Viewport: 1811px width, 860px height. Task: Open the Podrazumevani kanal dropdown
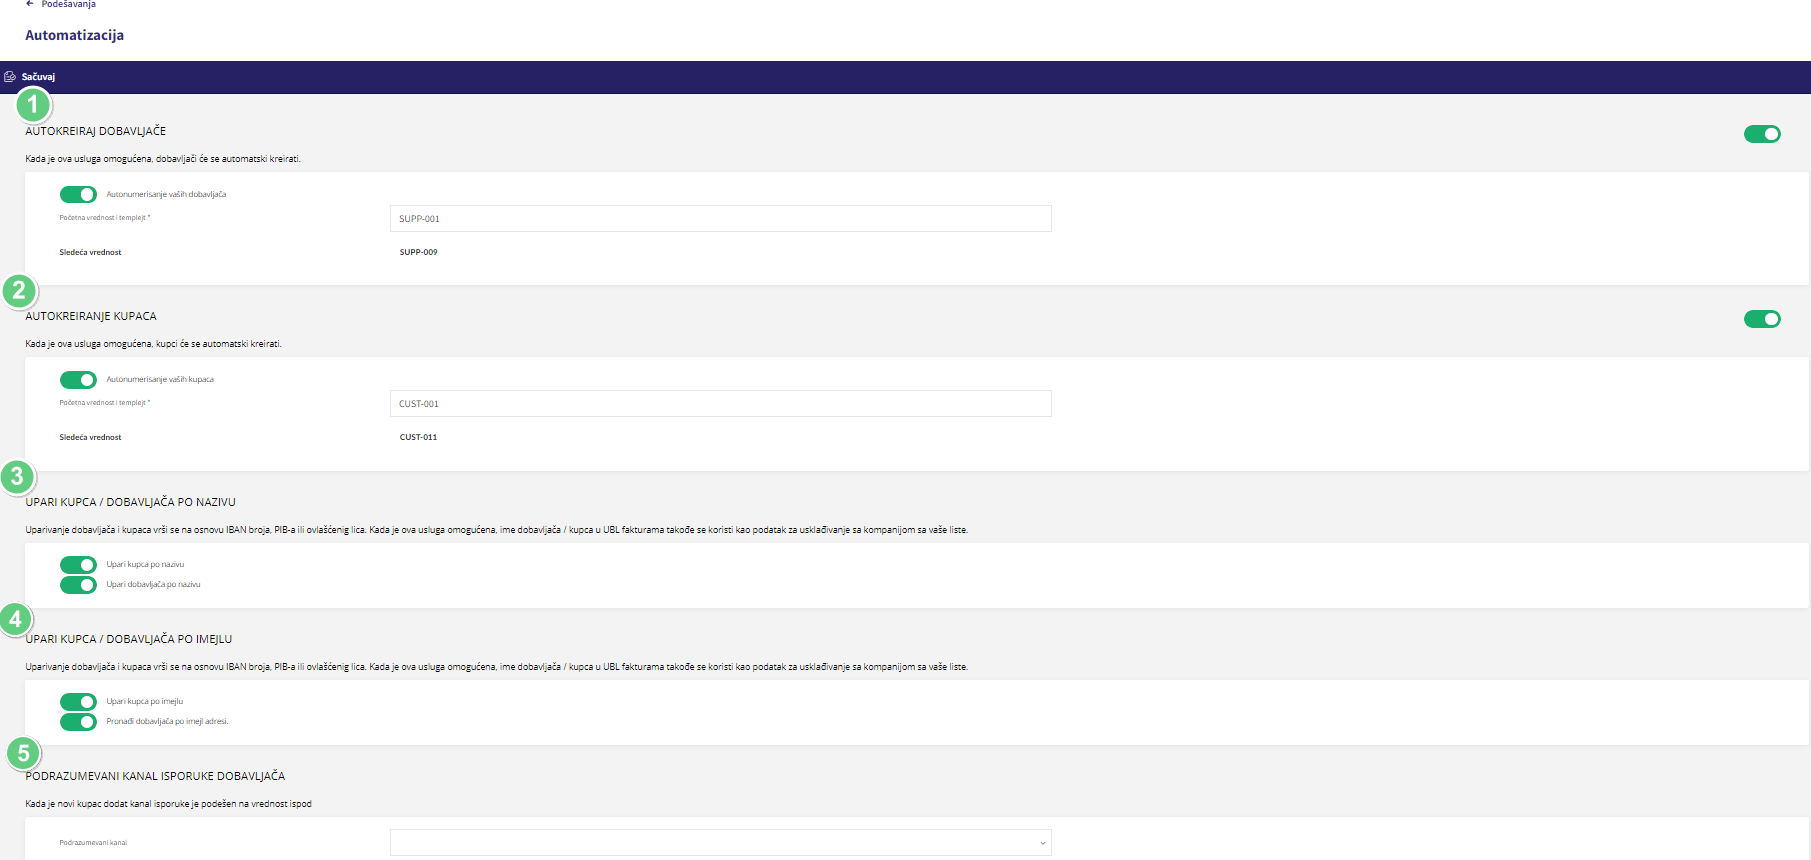720,843
